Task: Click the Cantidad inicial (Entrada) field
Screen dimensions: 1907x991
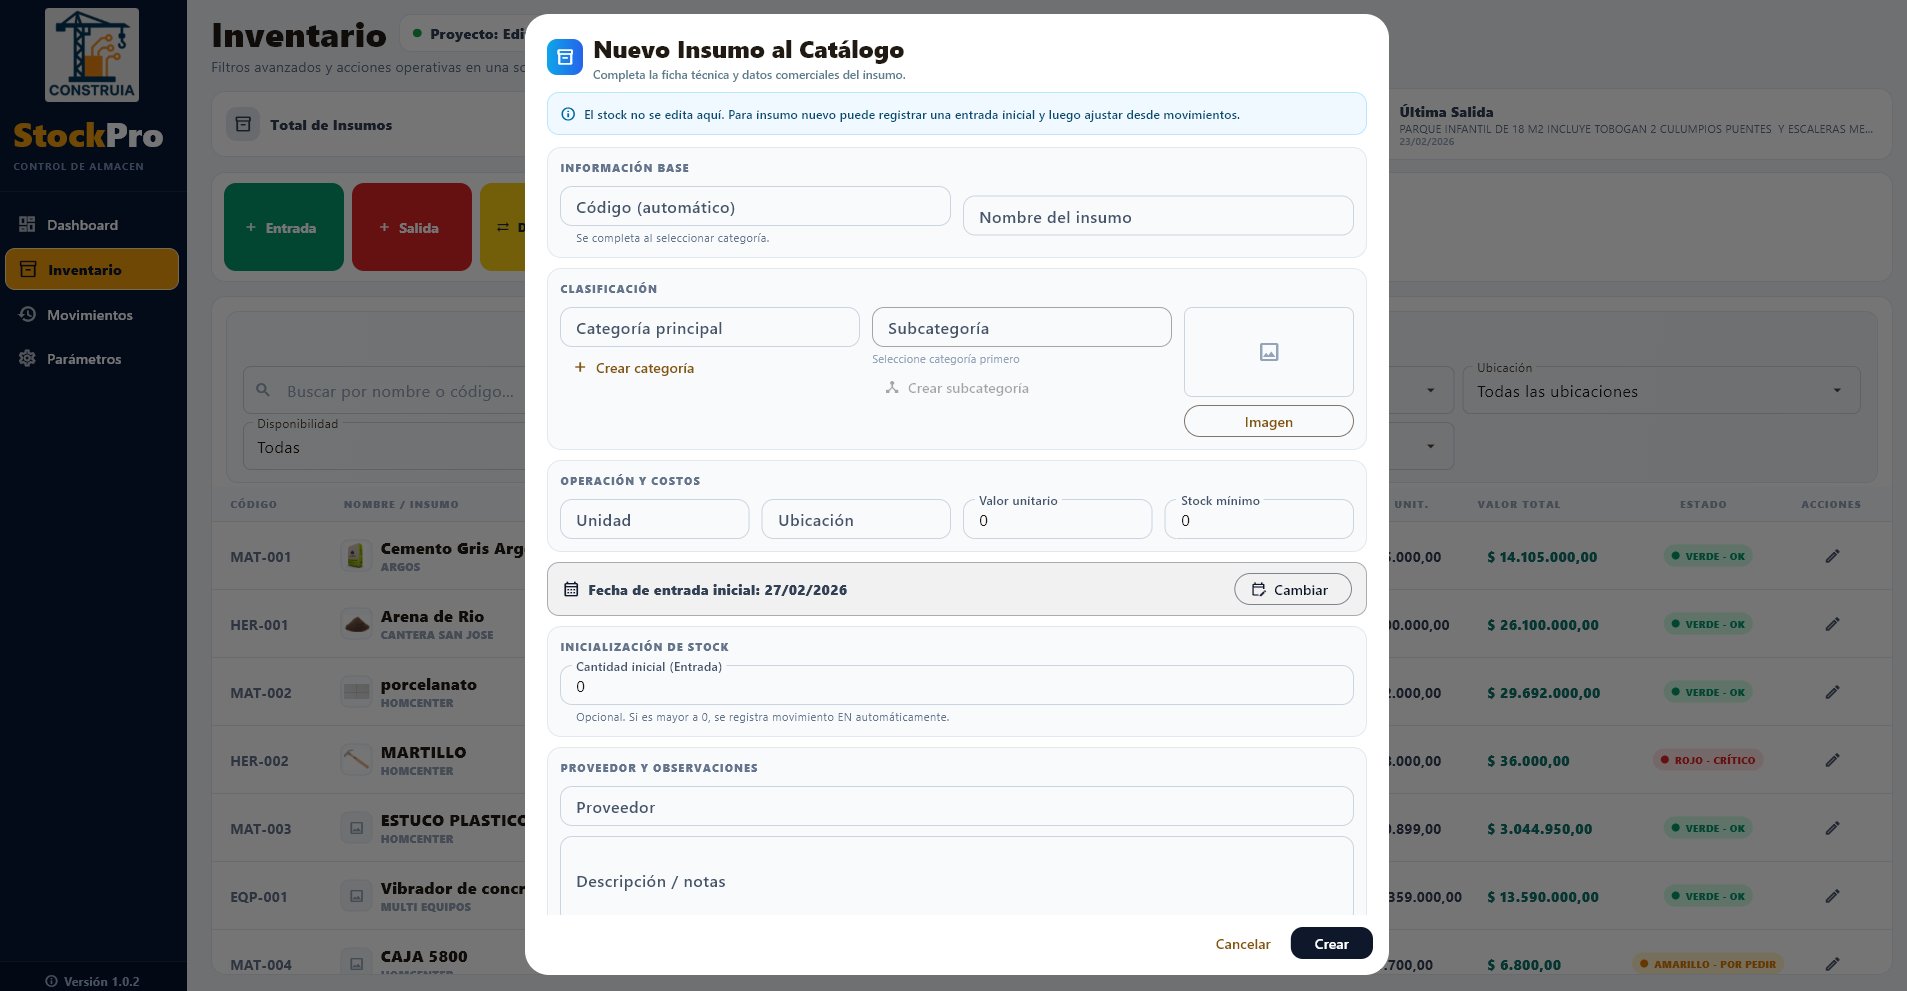Action: click(x=956, y=687)
